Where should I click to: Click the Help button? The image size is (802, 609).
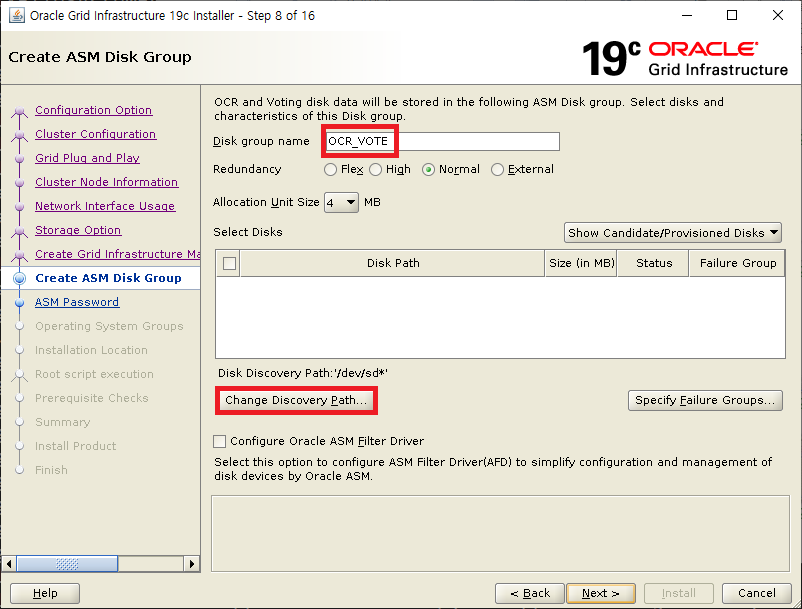[45, 593]
